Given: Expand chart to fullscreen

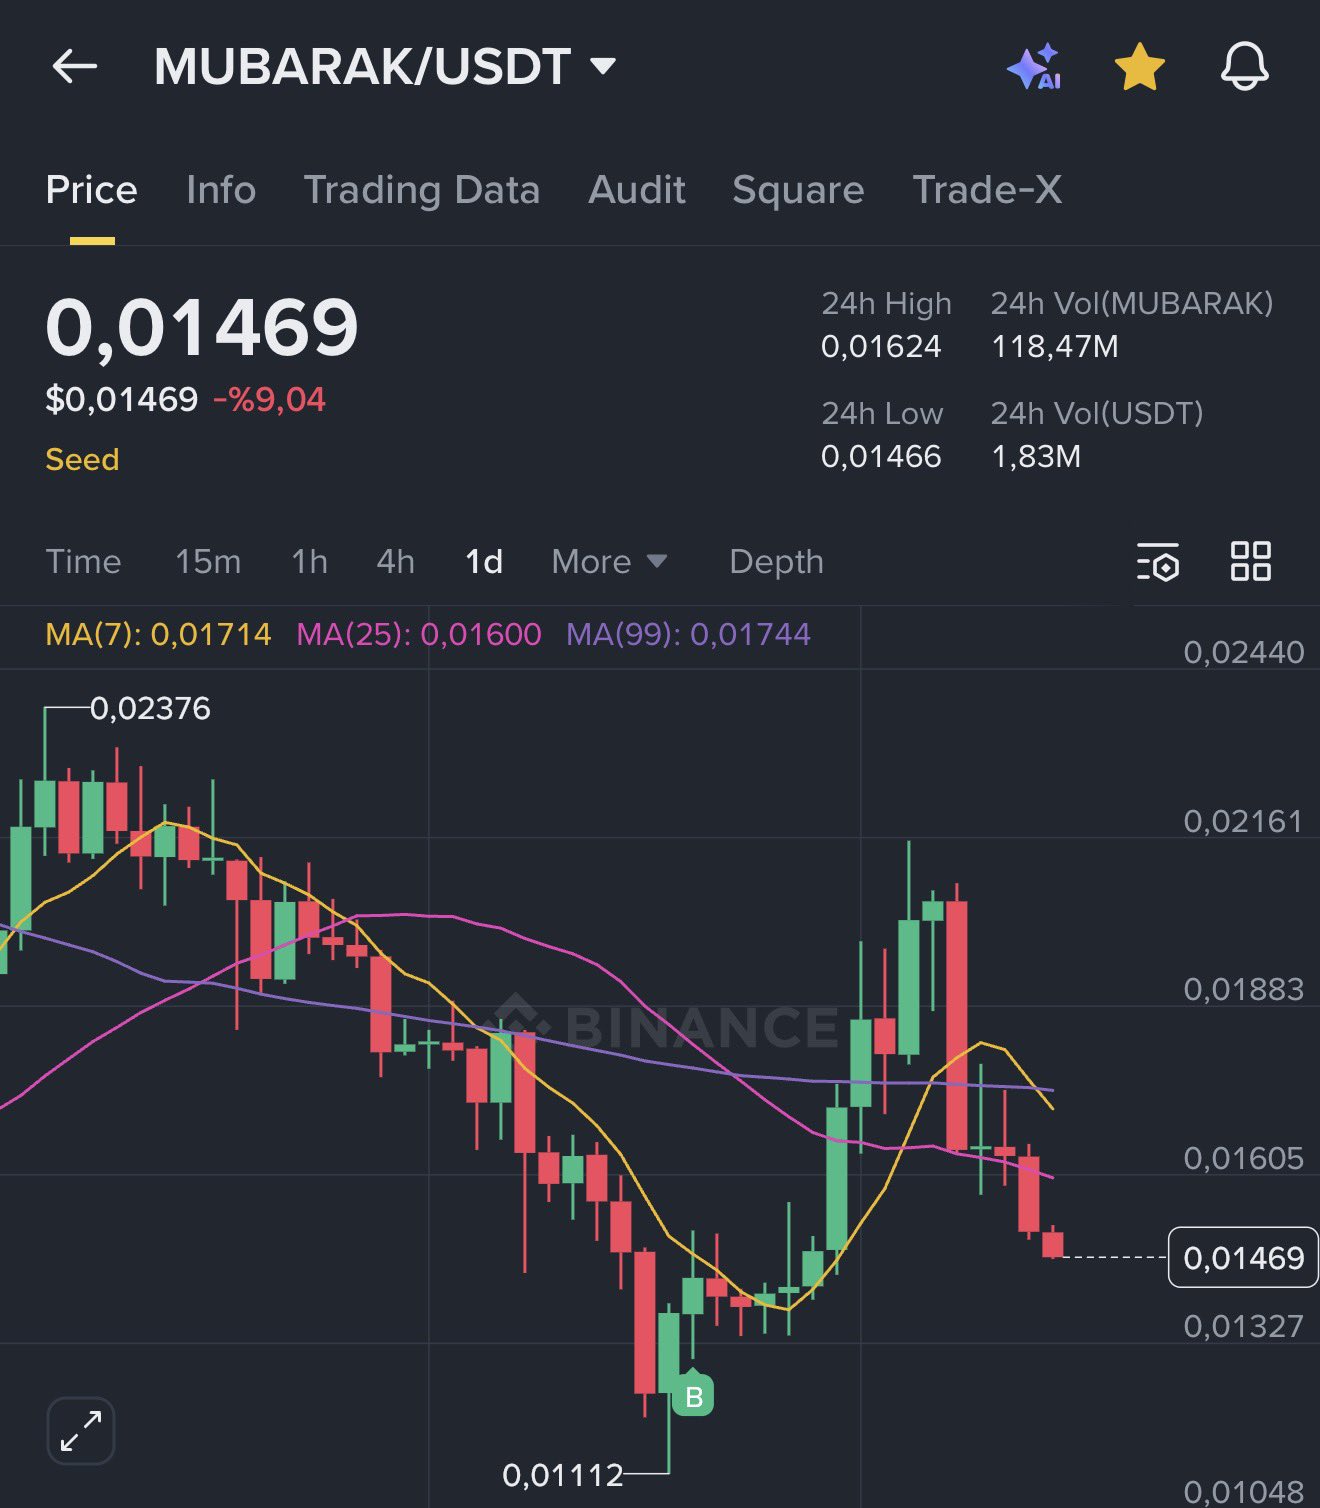Looking at the screenshot, I should click(81, 1431).
